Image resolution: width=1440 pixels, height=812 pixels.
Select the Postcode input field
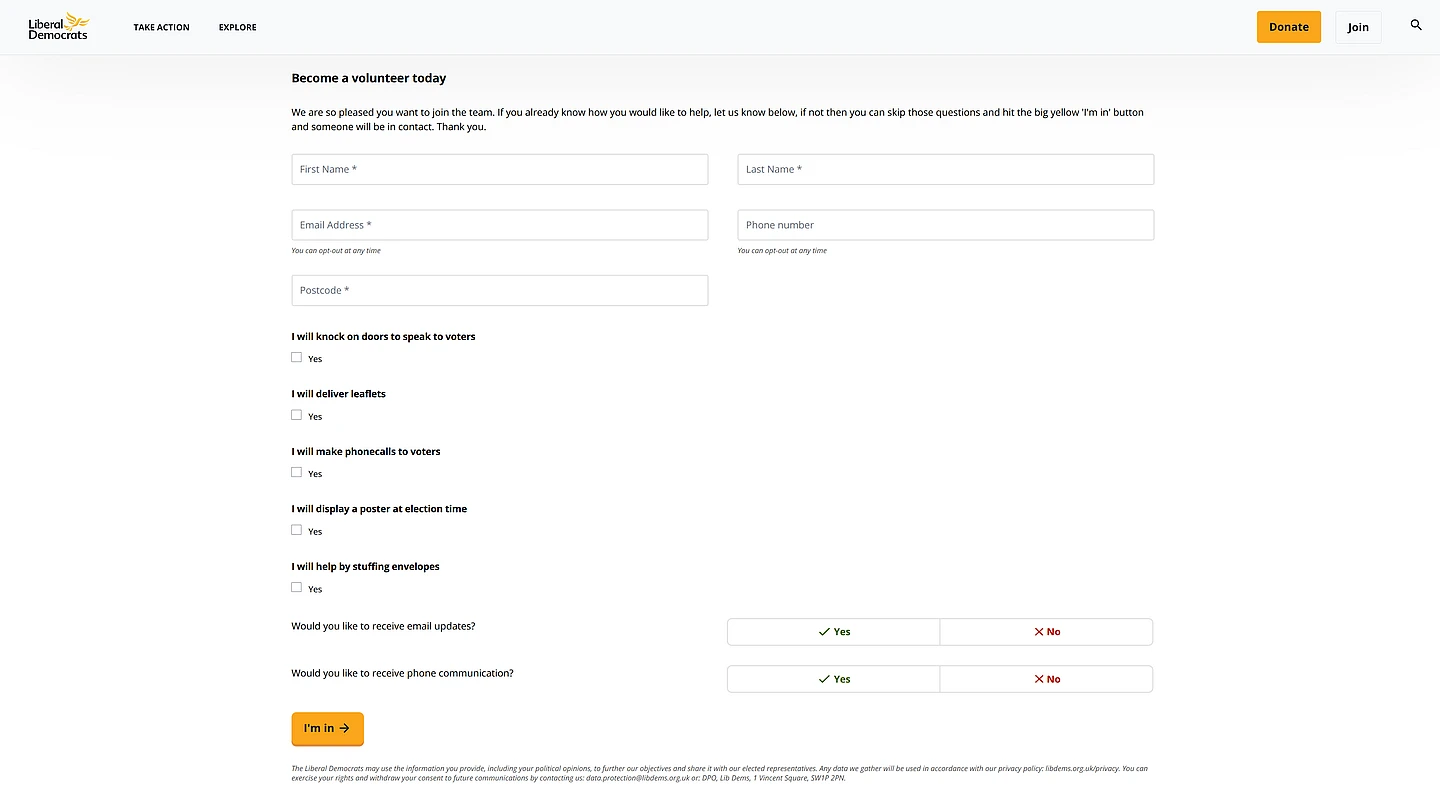[499, 290]
